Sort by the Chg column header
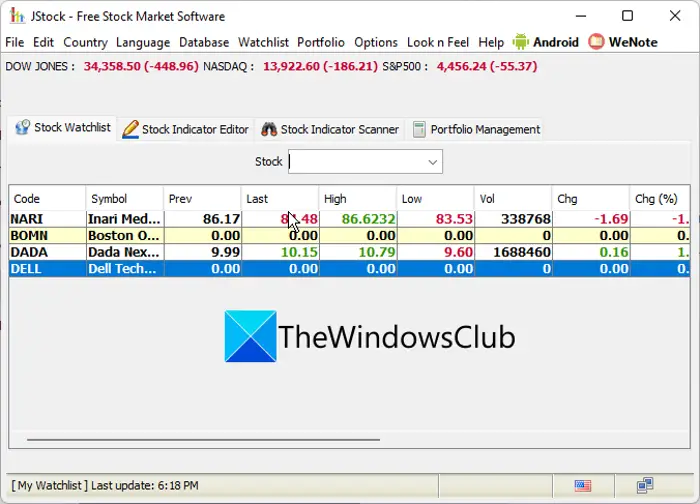Viewport: 700px width, 504px height. (591, 199)
